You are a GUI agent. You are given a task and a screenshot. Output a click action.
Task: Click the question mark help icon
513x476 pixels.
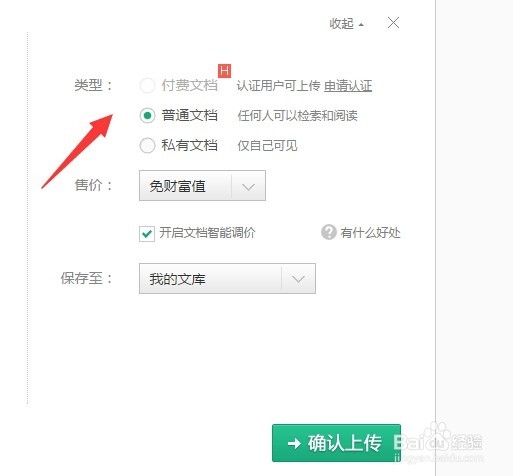point(329,232)
